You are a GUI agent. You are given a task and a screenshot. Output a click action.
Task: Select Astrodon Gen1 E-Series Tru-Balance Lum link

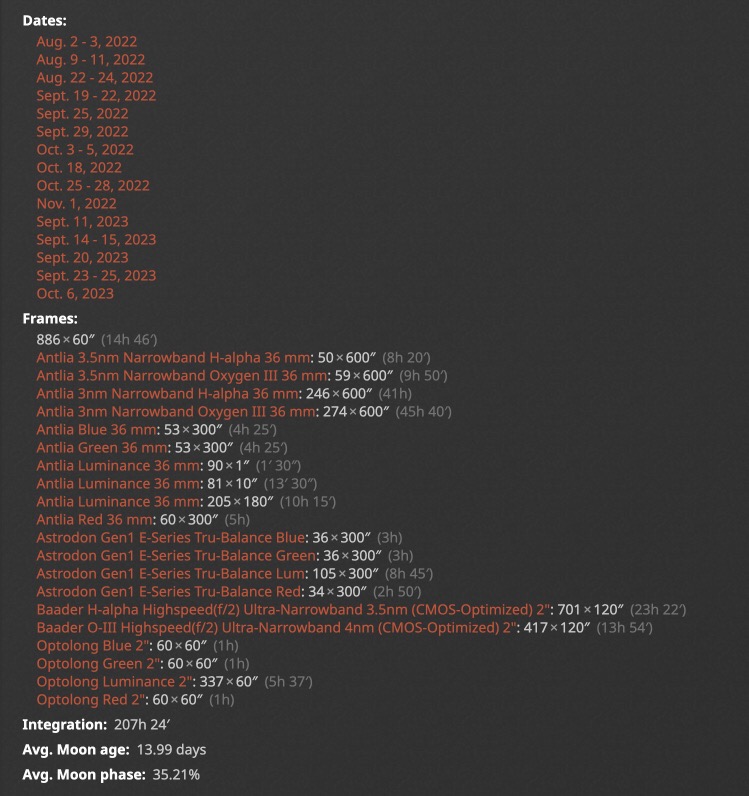click(171, 574)
